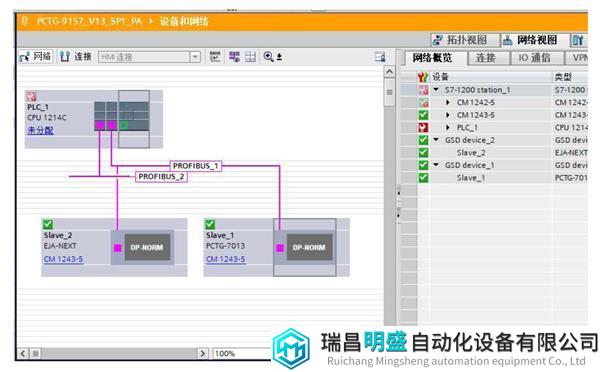
Task: Click the 未分配 link under PLC_1
Action: click(40, 131)
